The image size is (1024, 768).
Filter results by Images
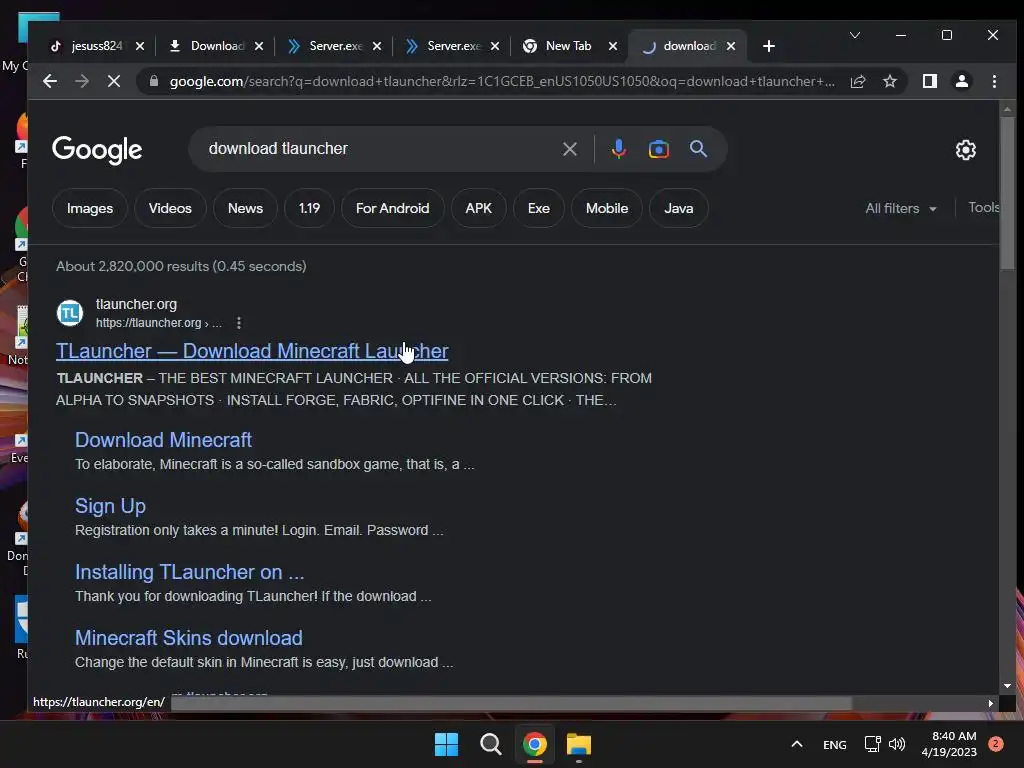(x=89, y=208)
